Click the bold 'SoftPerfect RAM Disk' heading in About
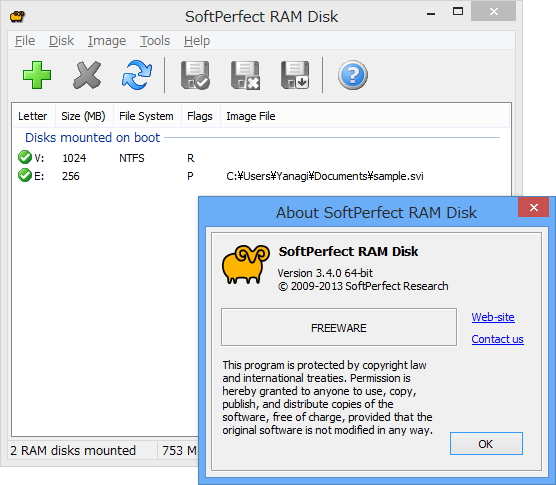 point(348,251)
